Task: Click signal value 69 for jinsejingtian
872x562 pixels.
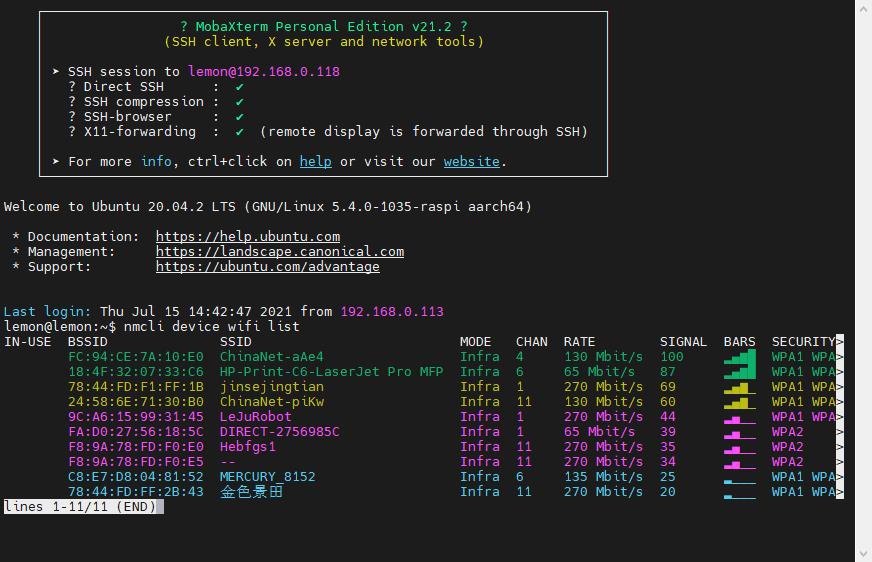Action: point(668,386)
